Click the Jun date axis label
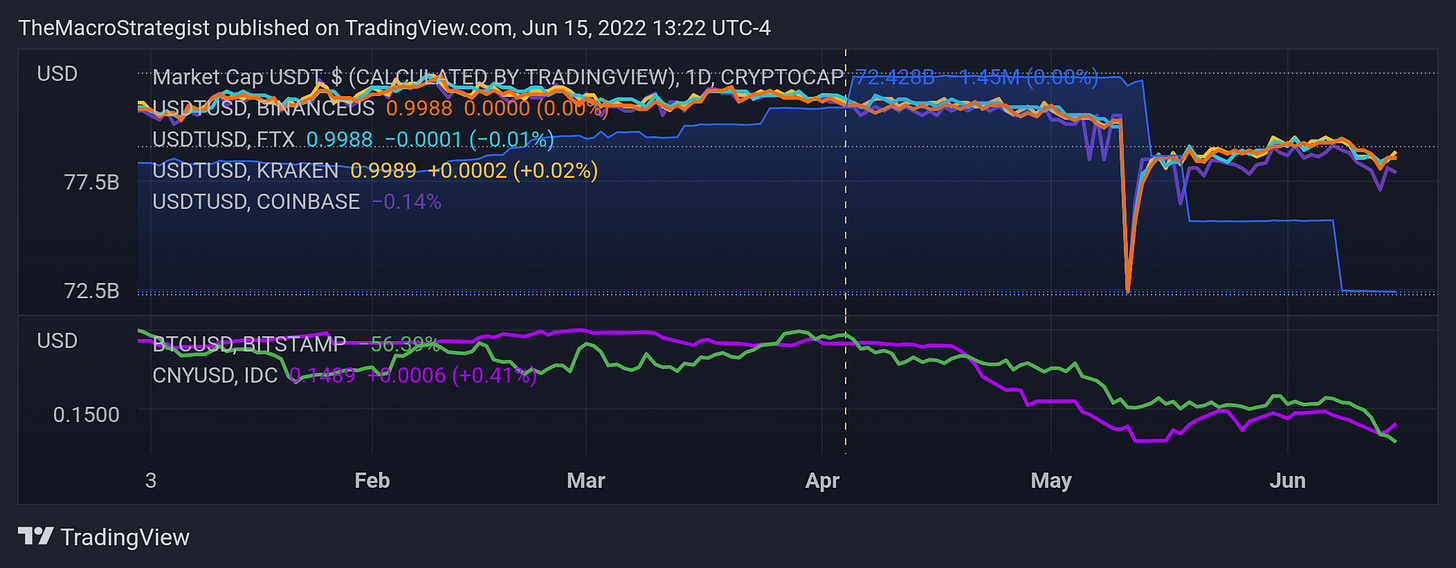The image size is (1456, 568). click(1288, 481)
